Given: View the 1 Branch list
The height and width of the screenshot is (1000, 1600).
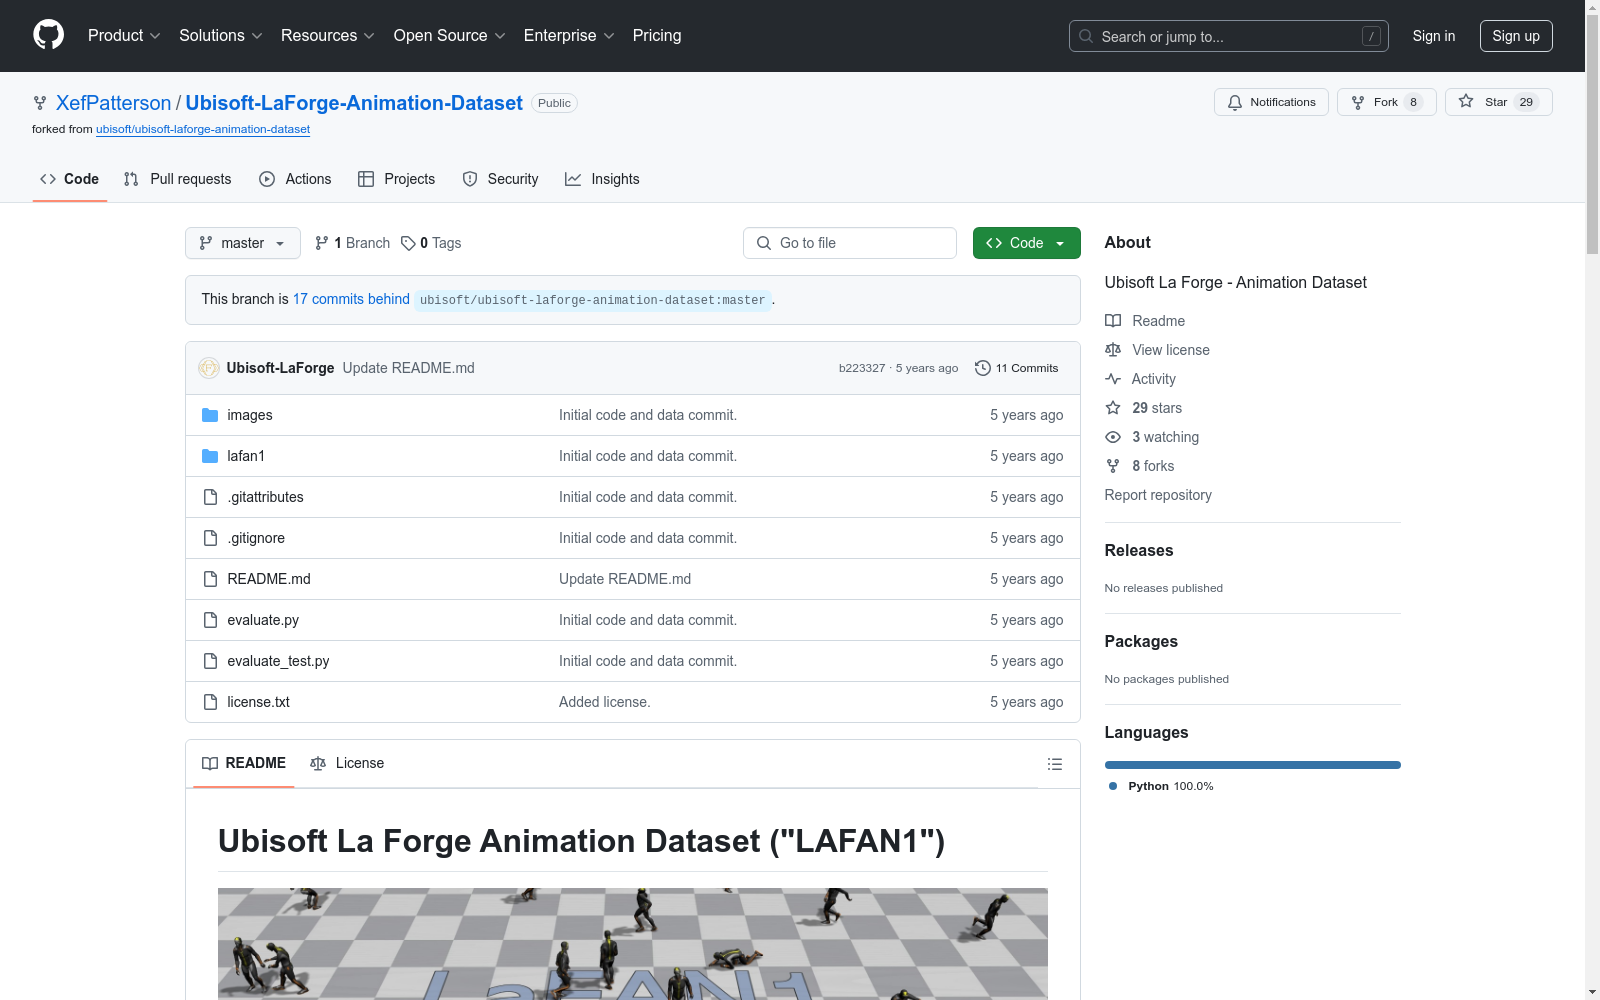Looking at the screenshot, I should pyautogui.click(x=352, y=243).
